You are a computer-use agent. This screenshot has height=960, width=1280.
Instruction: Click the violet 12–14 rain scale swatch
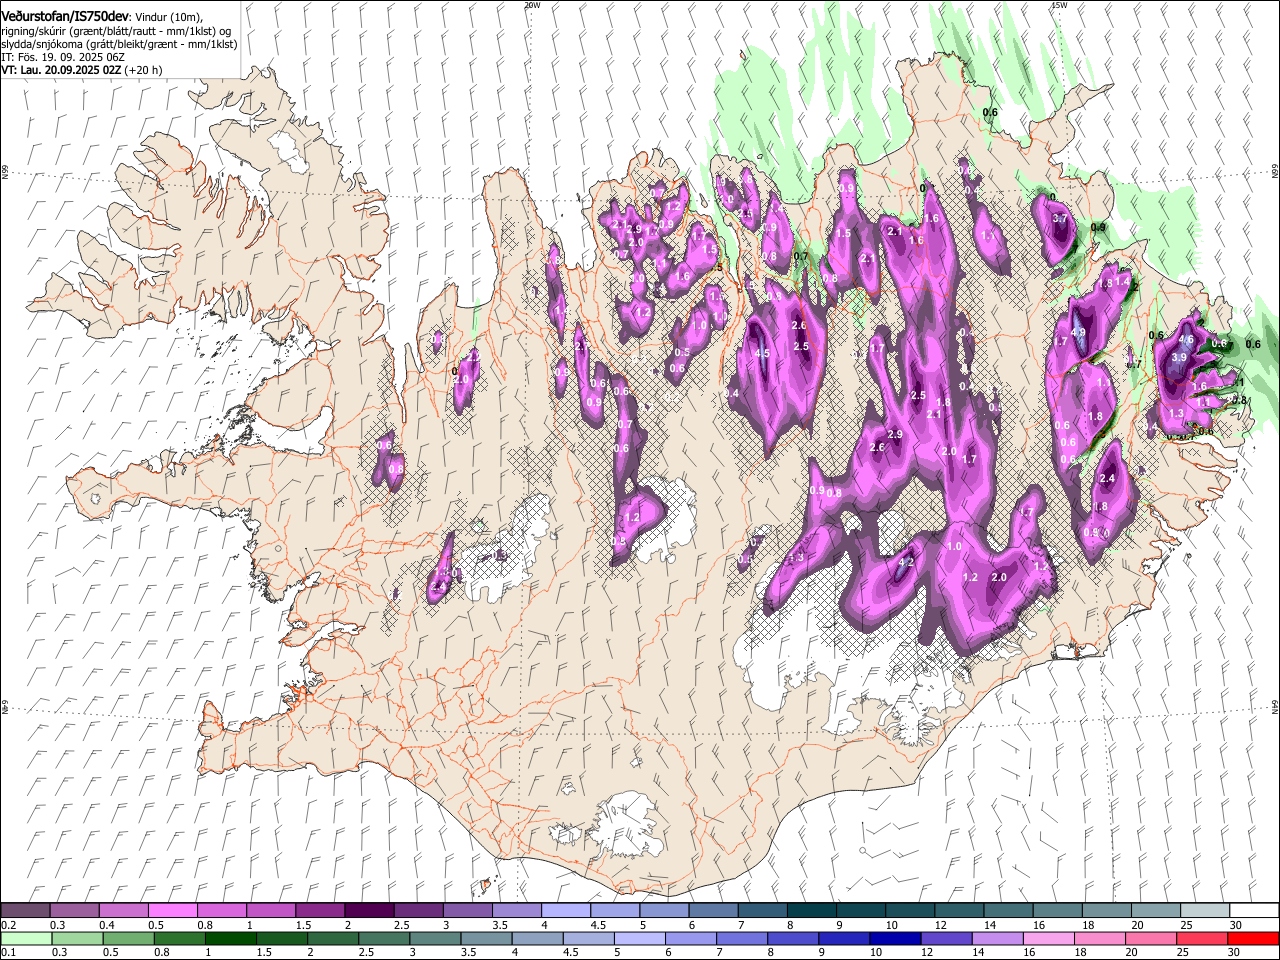point(947,938)
